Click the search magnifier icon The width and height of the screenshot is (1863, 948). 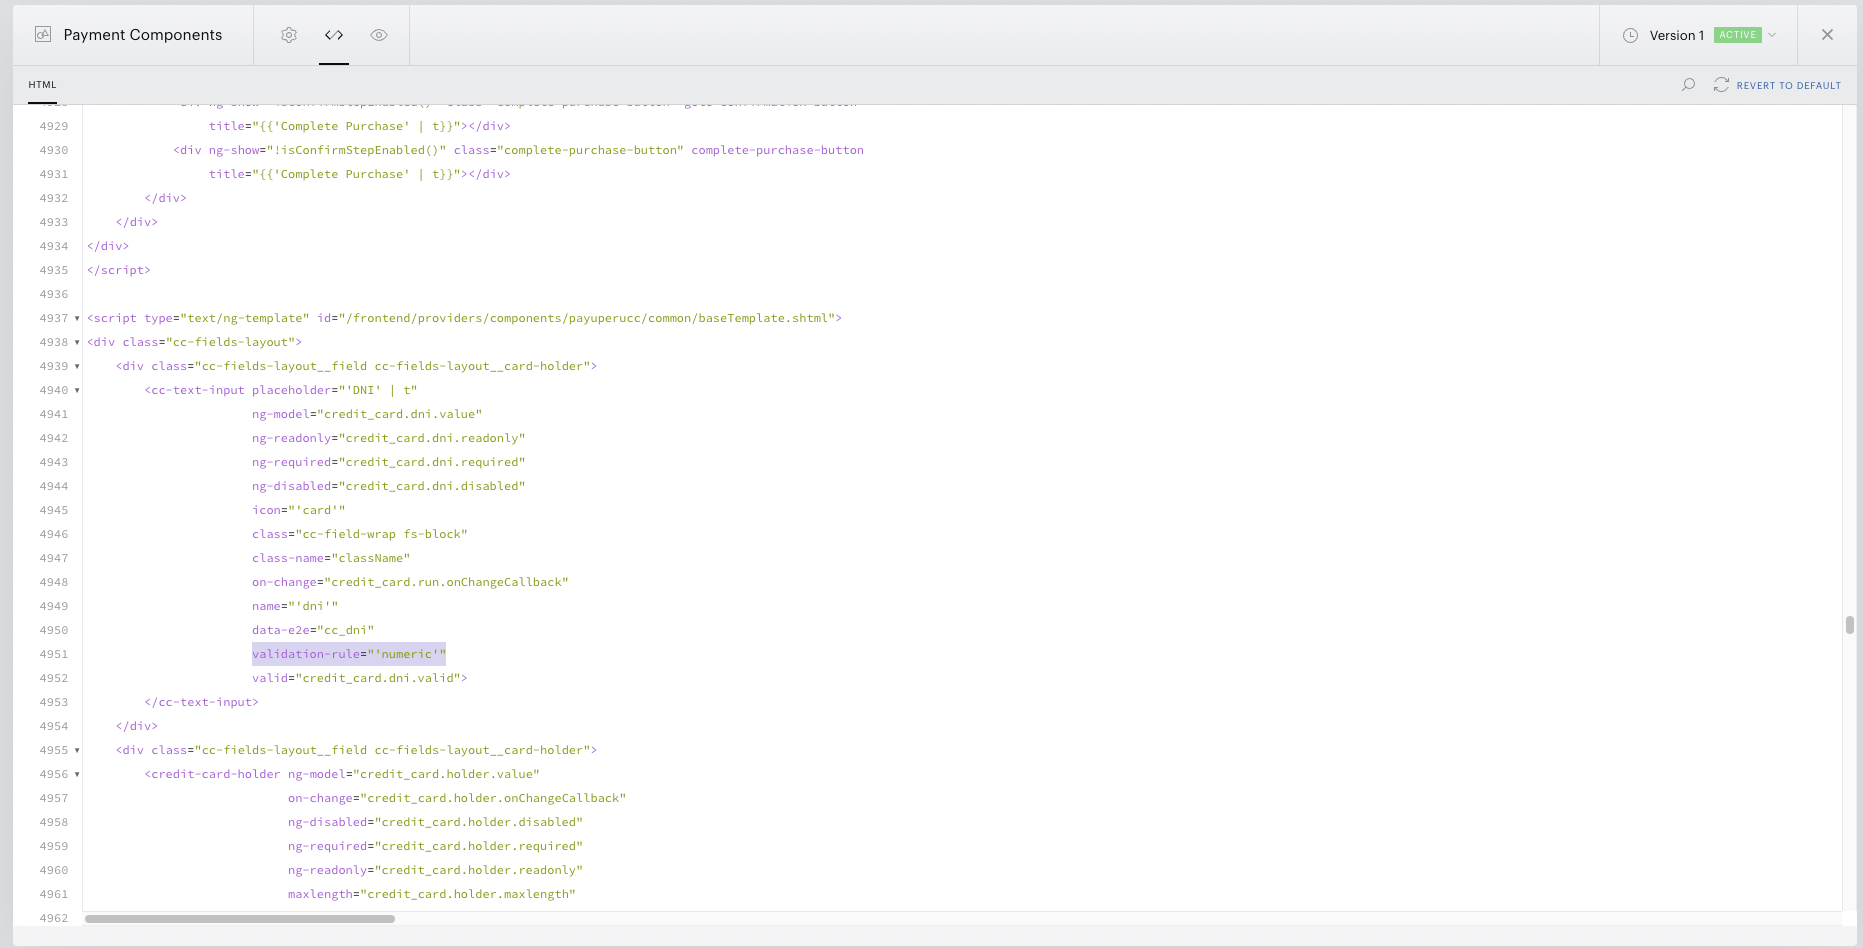pos(1689,85)
